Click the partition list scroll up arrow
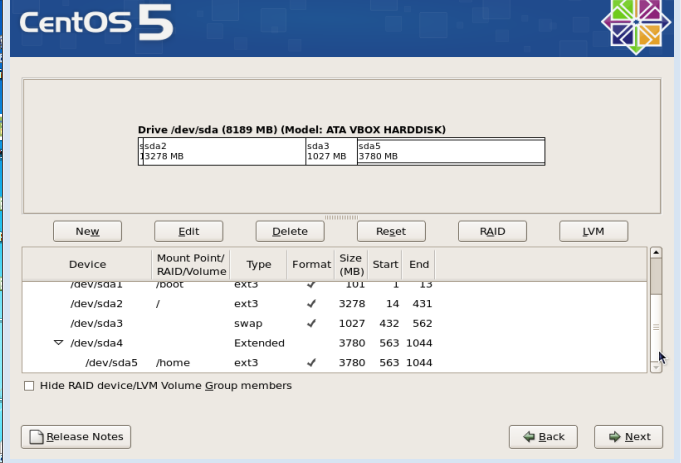Image resolution: width=681 pixels, height=463 pixels. point(656,252)
